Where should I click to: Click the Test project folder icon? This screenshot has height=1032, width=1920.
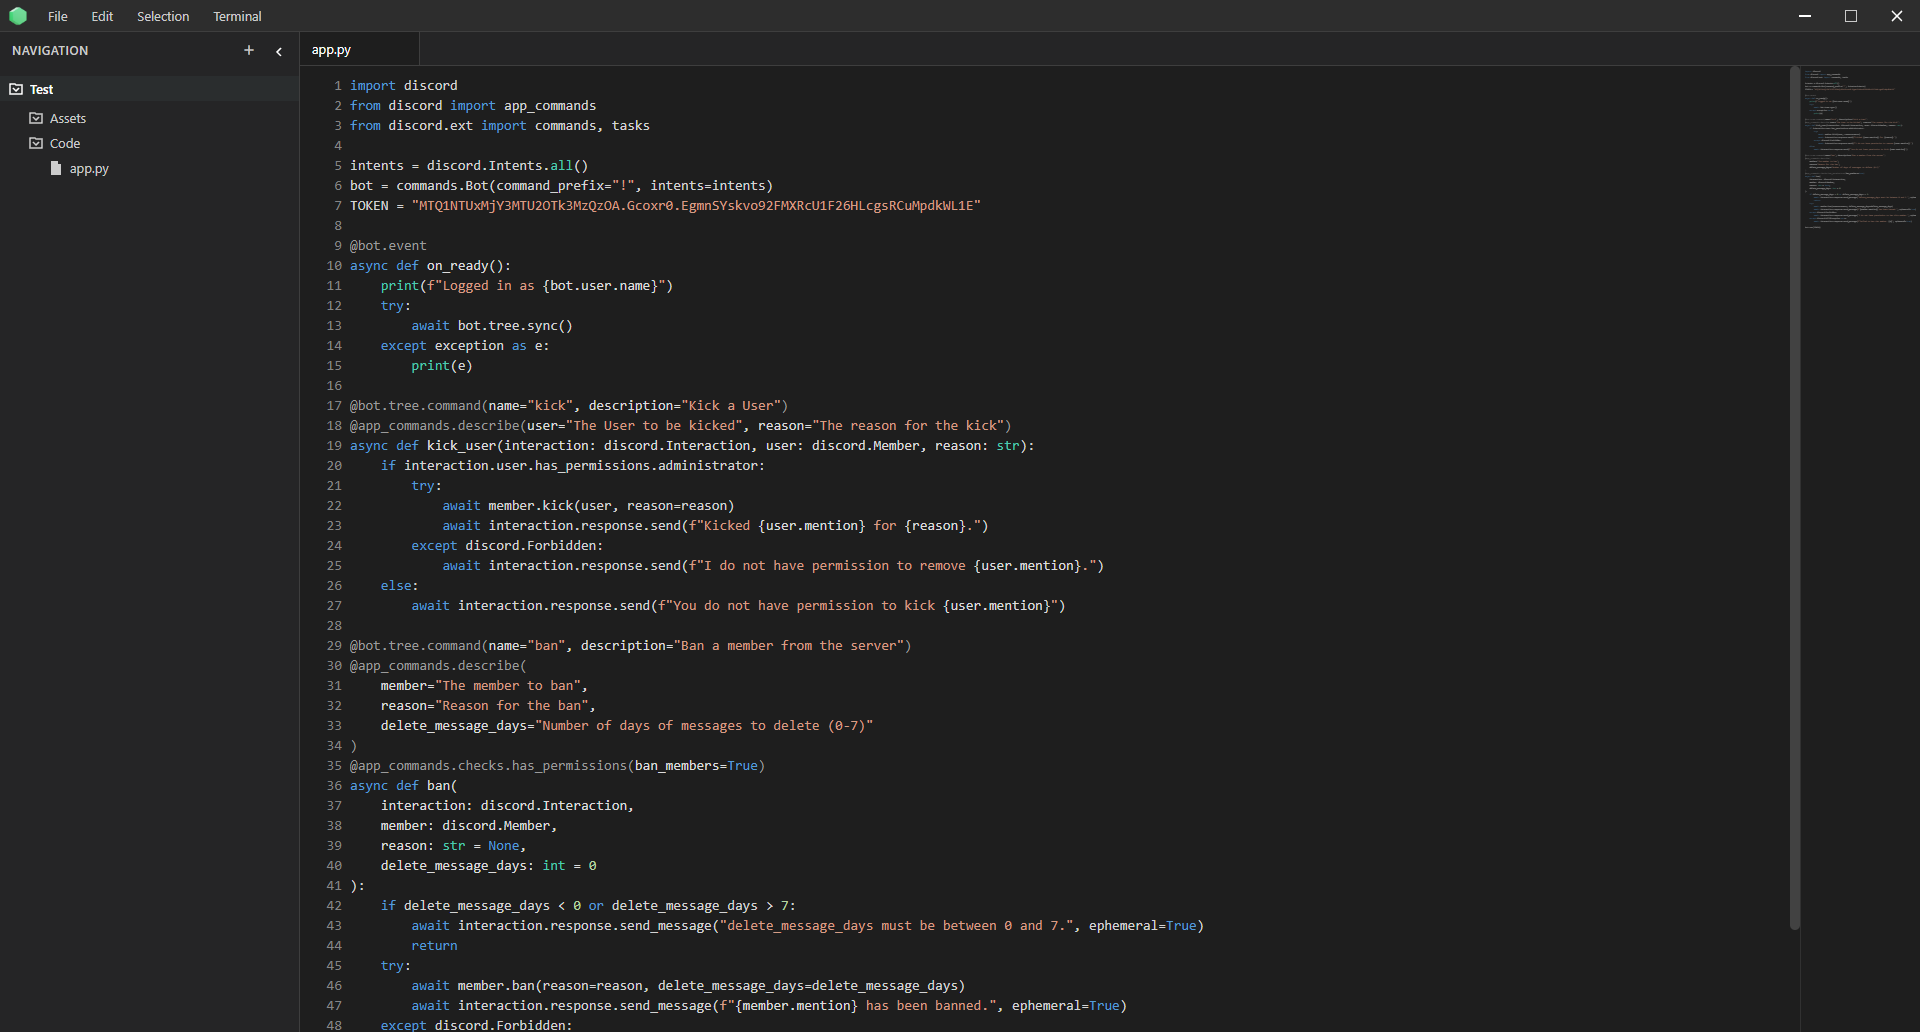click(x=16, y=89)
